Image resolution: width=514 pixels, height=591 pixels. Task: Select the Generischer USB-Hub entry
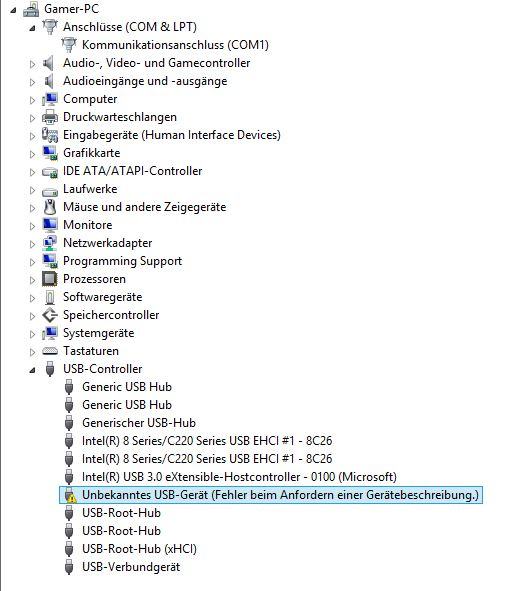pos(139,423)
